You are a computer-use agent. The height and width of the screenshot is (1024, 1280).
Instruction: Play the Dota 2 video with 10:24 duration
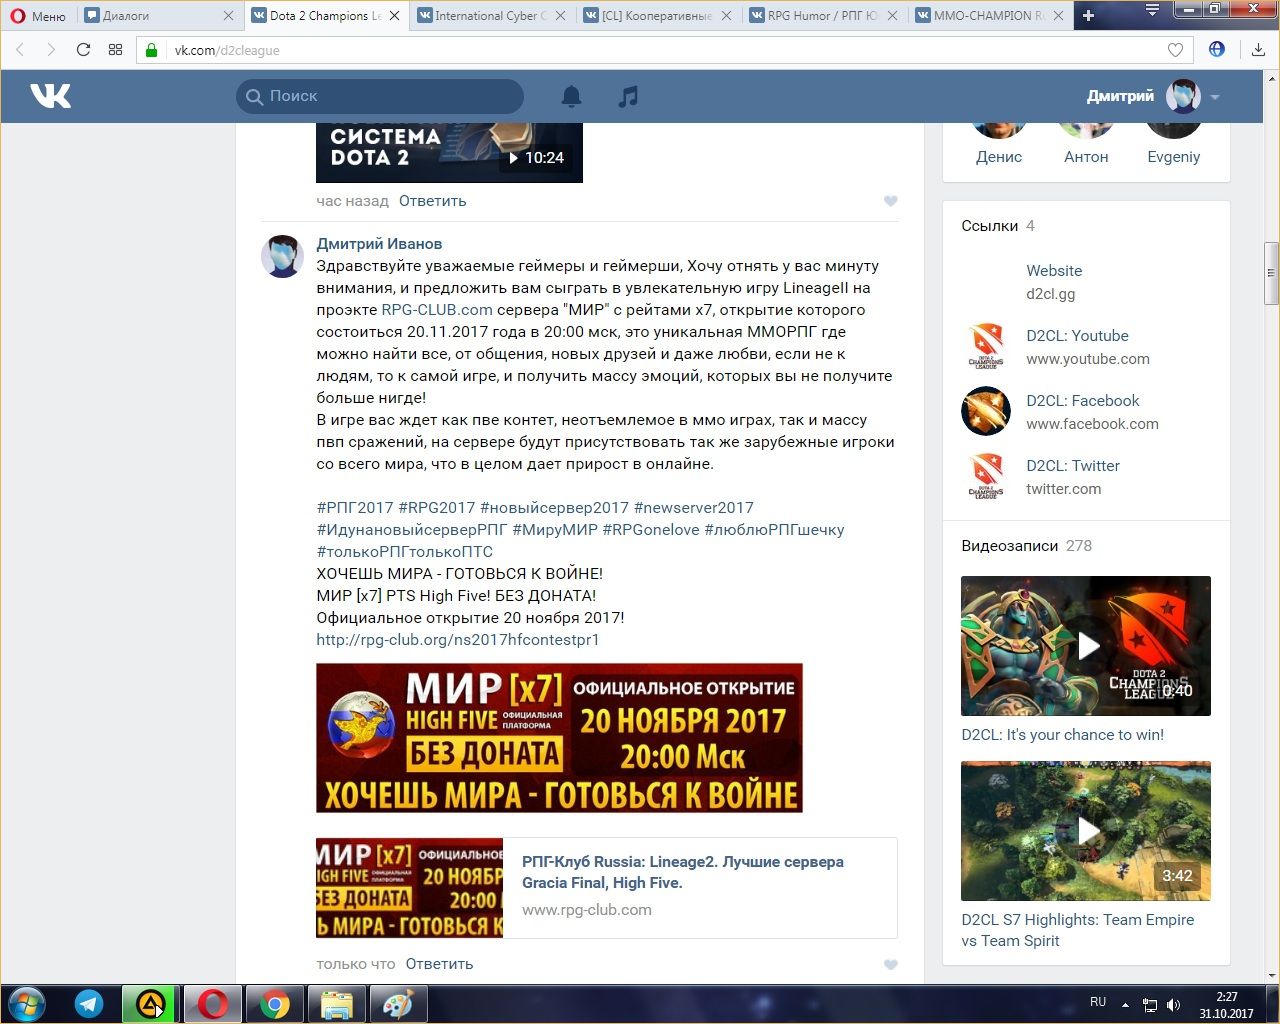click(x=449, y=152)
